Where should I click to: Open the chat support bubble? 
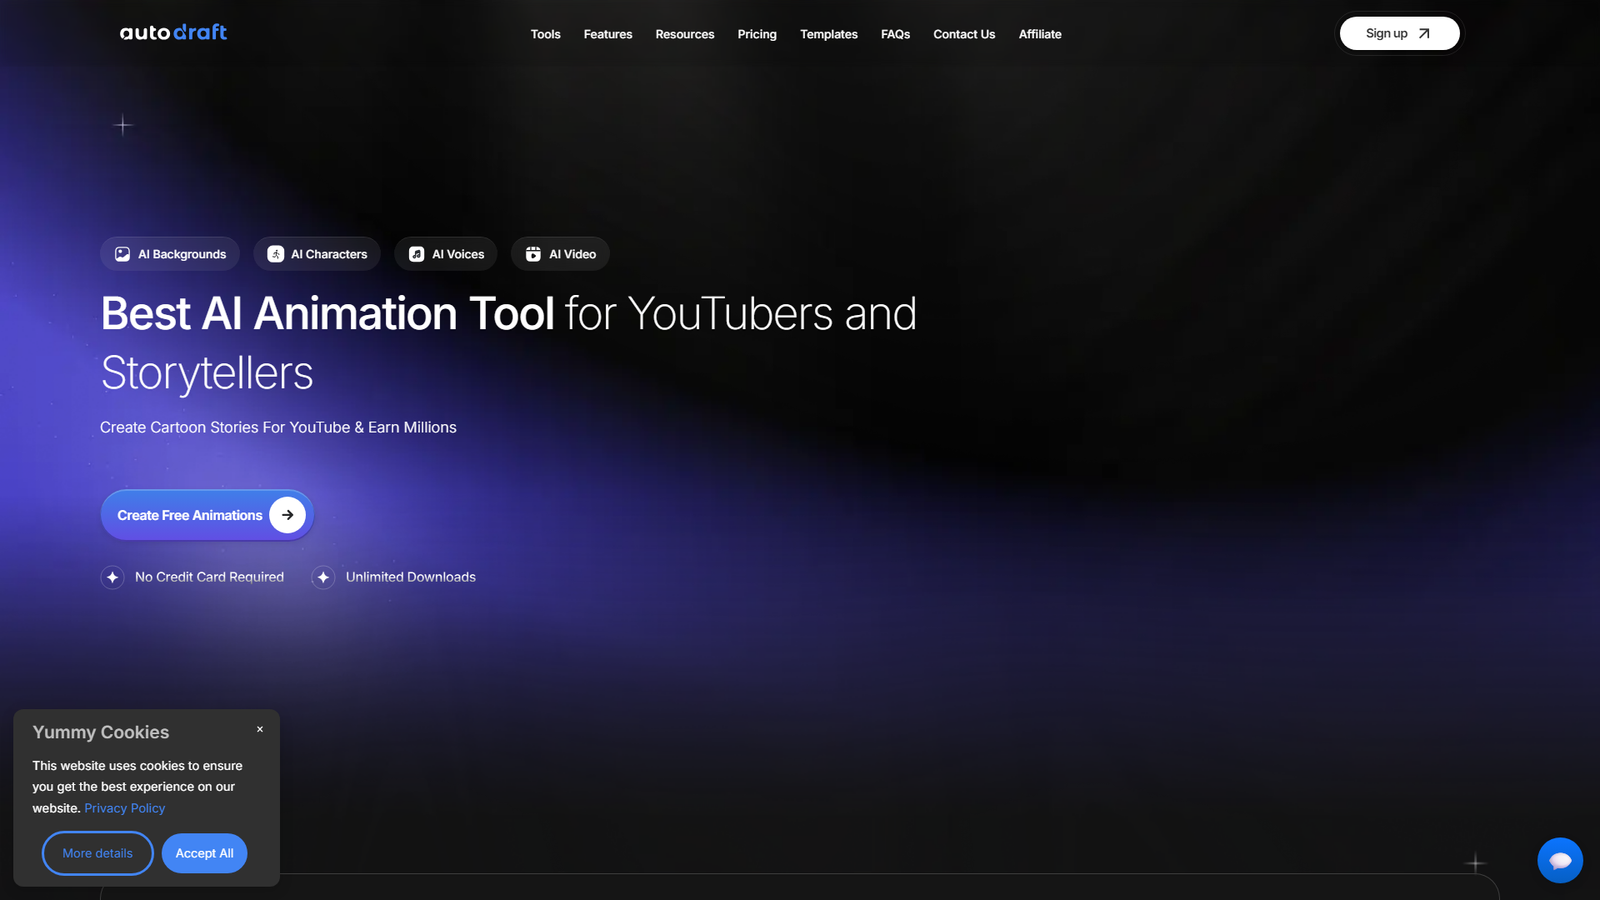(x=1559, y=860)
